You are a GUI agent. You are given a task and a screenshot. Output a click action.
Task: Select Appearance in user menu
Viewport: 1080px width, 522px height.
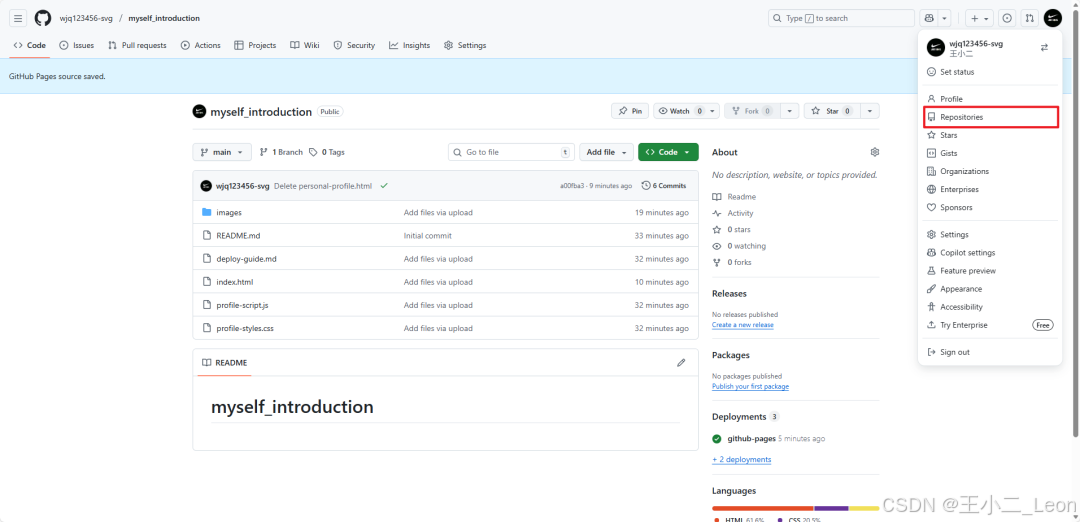coord(990,289)
